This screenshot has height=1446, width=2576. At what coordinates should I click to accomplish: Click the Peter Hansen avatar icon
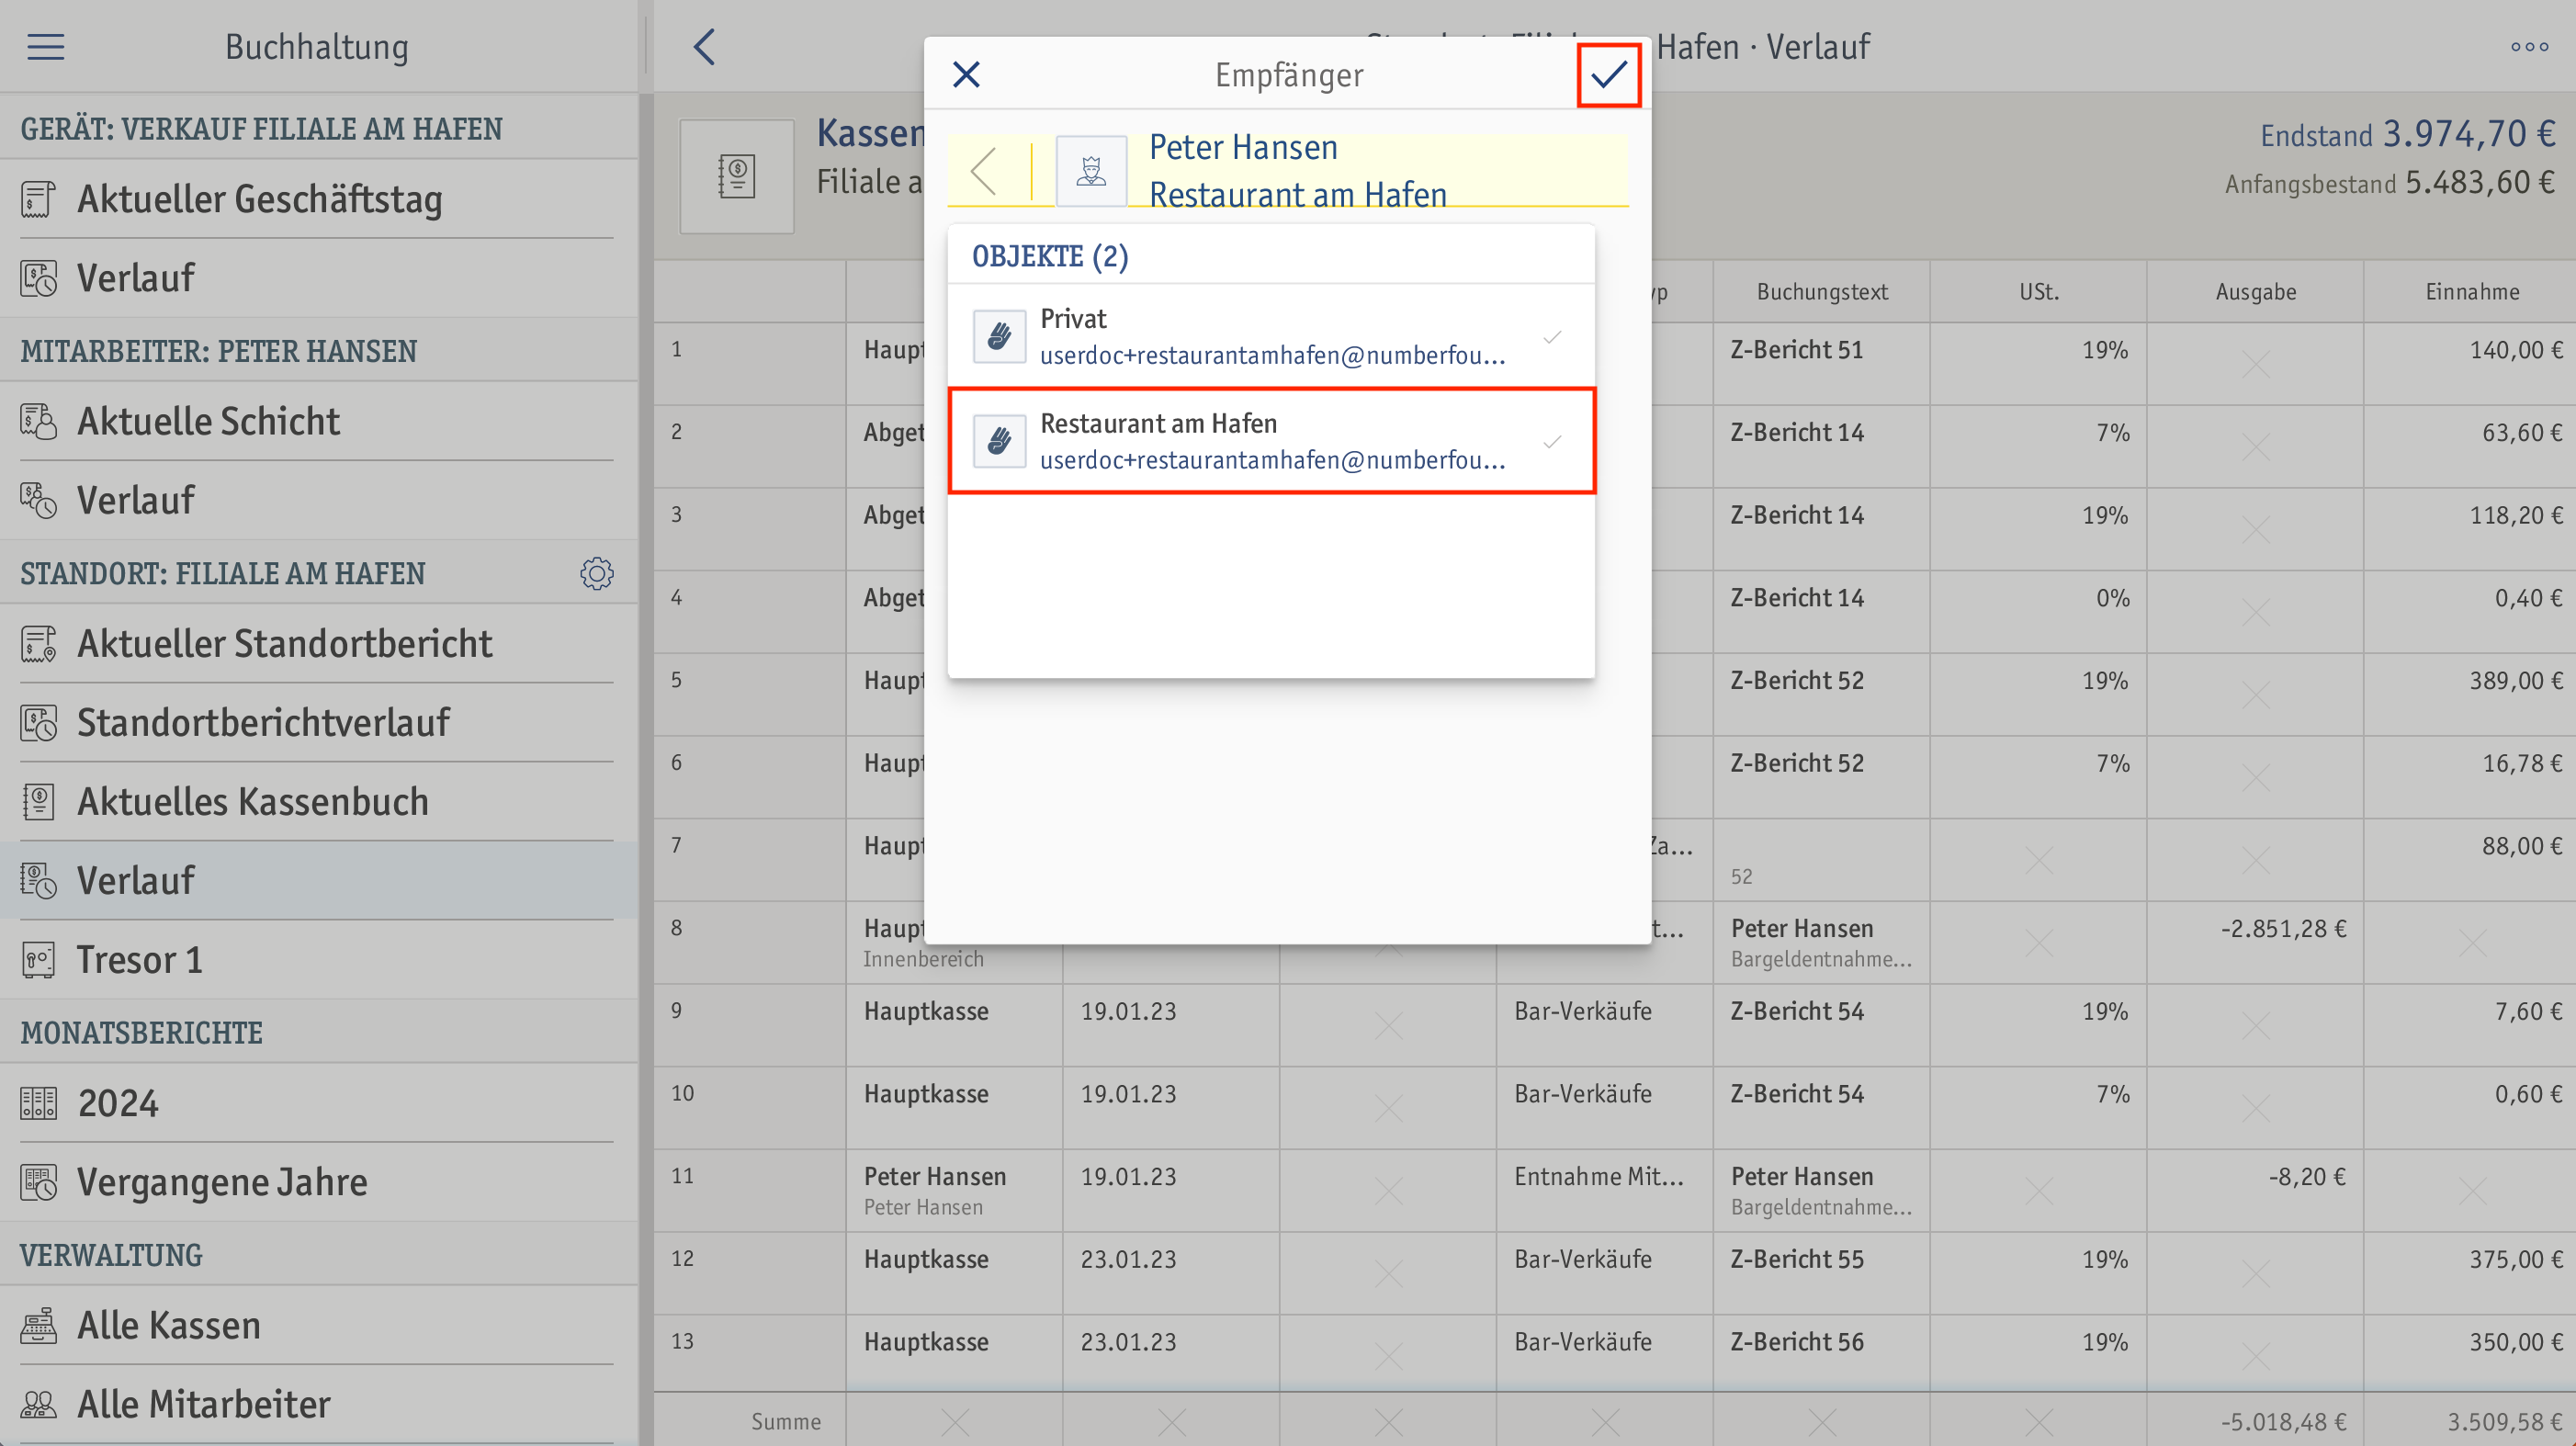(x=1091, y=171)
